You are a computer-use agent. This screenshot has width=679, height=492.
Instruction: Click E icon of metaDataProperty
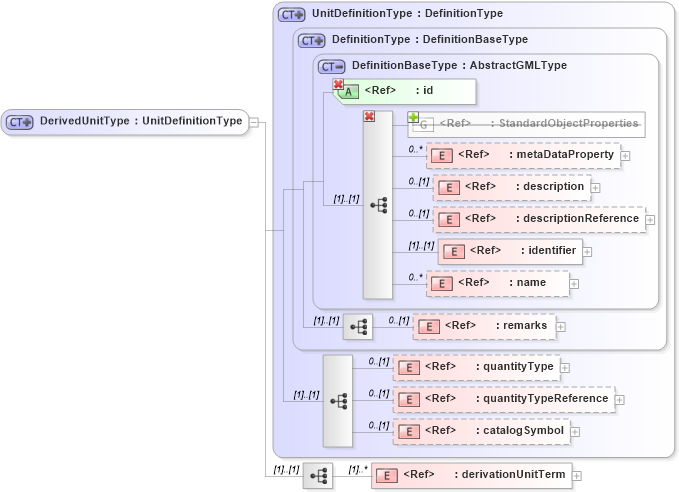(441, 156)
